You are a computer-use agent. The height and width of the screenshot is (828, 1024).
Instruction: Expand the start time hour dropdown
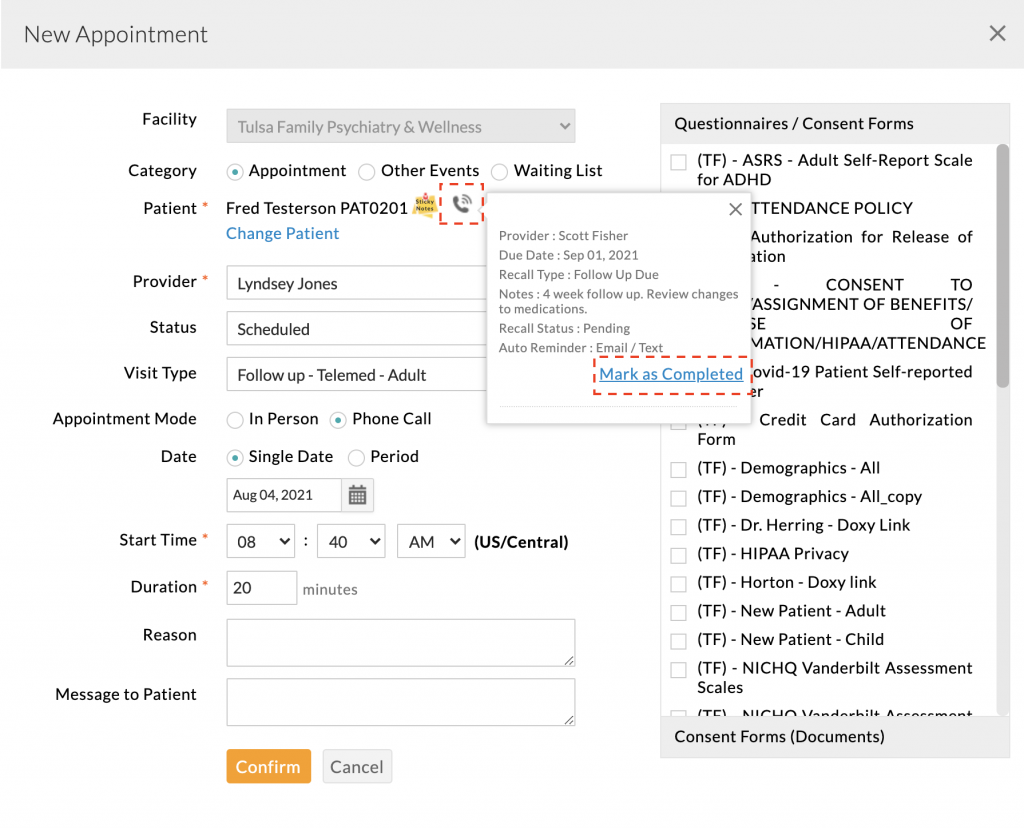click(260, 542)
